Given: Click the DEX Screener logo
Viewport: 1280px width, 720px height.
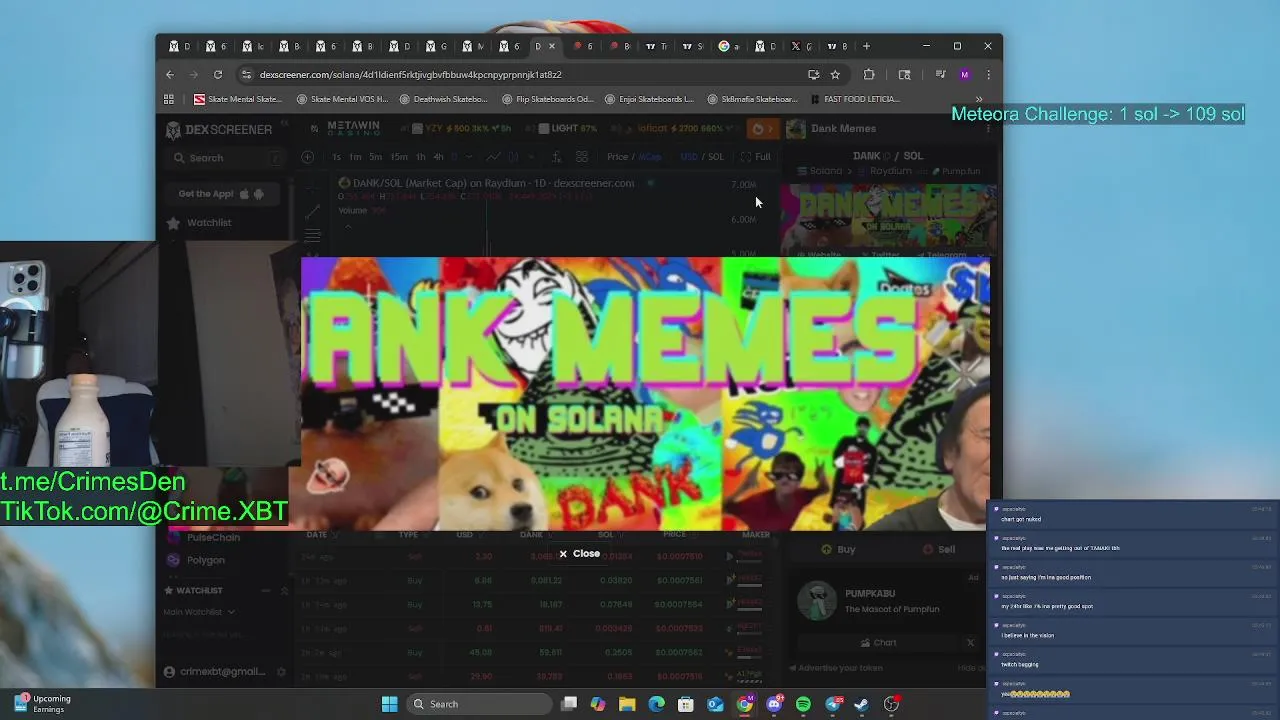Looking at the screenshot, I should pos(219,129).
